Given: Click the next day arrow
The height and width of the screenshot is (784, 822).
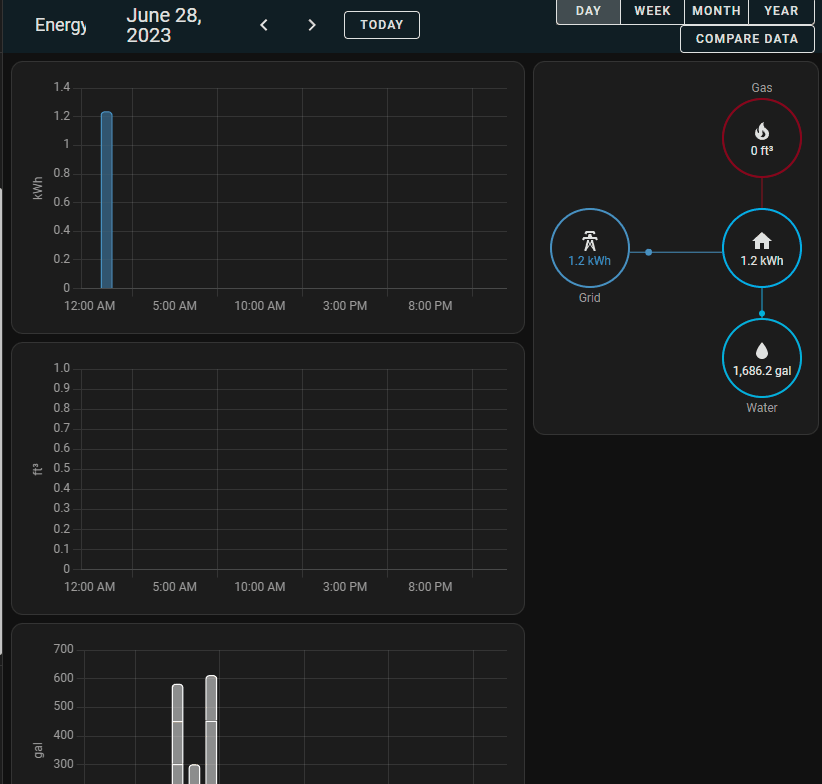Looking at the screenshot, I should [311, 24].
